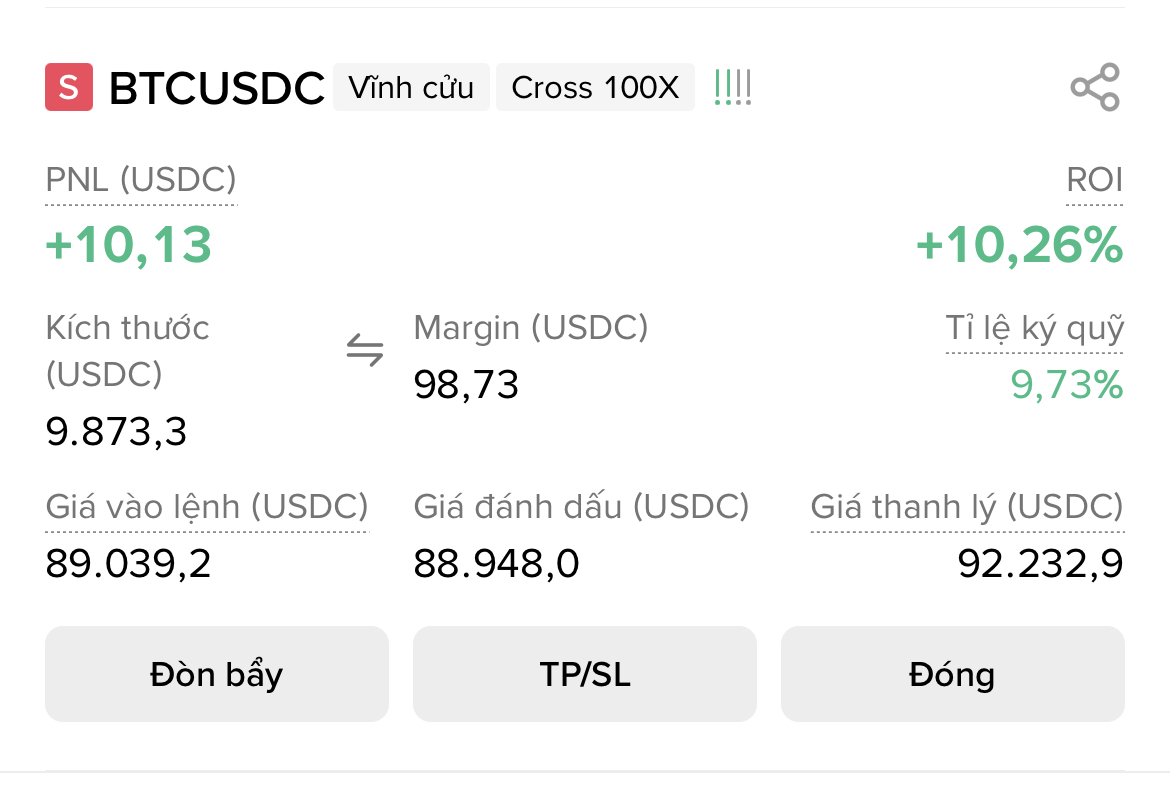The width and height of the screenshot is (1170, 795).
Task: Tap the Kích thước (USDC) size label
Action: (x=128, y=350)
